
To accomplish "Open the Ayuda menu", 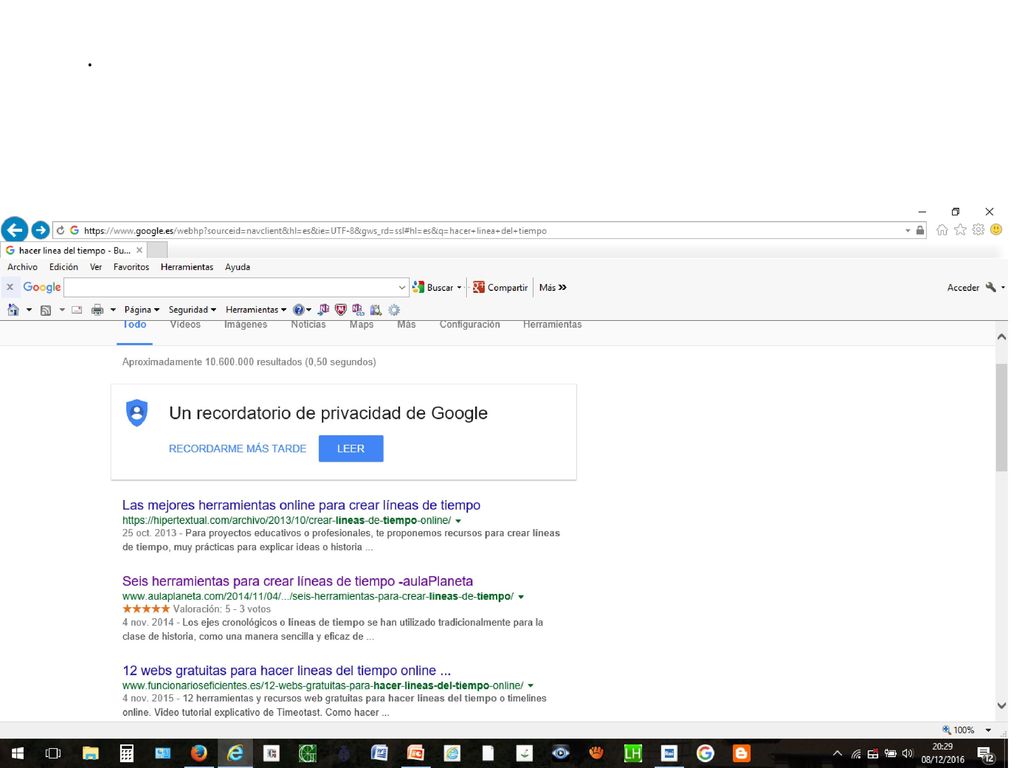I will (x=238, y=267).
